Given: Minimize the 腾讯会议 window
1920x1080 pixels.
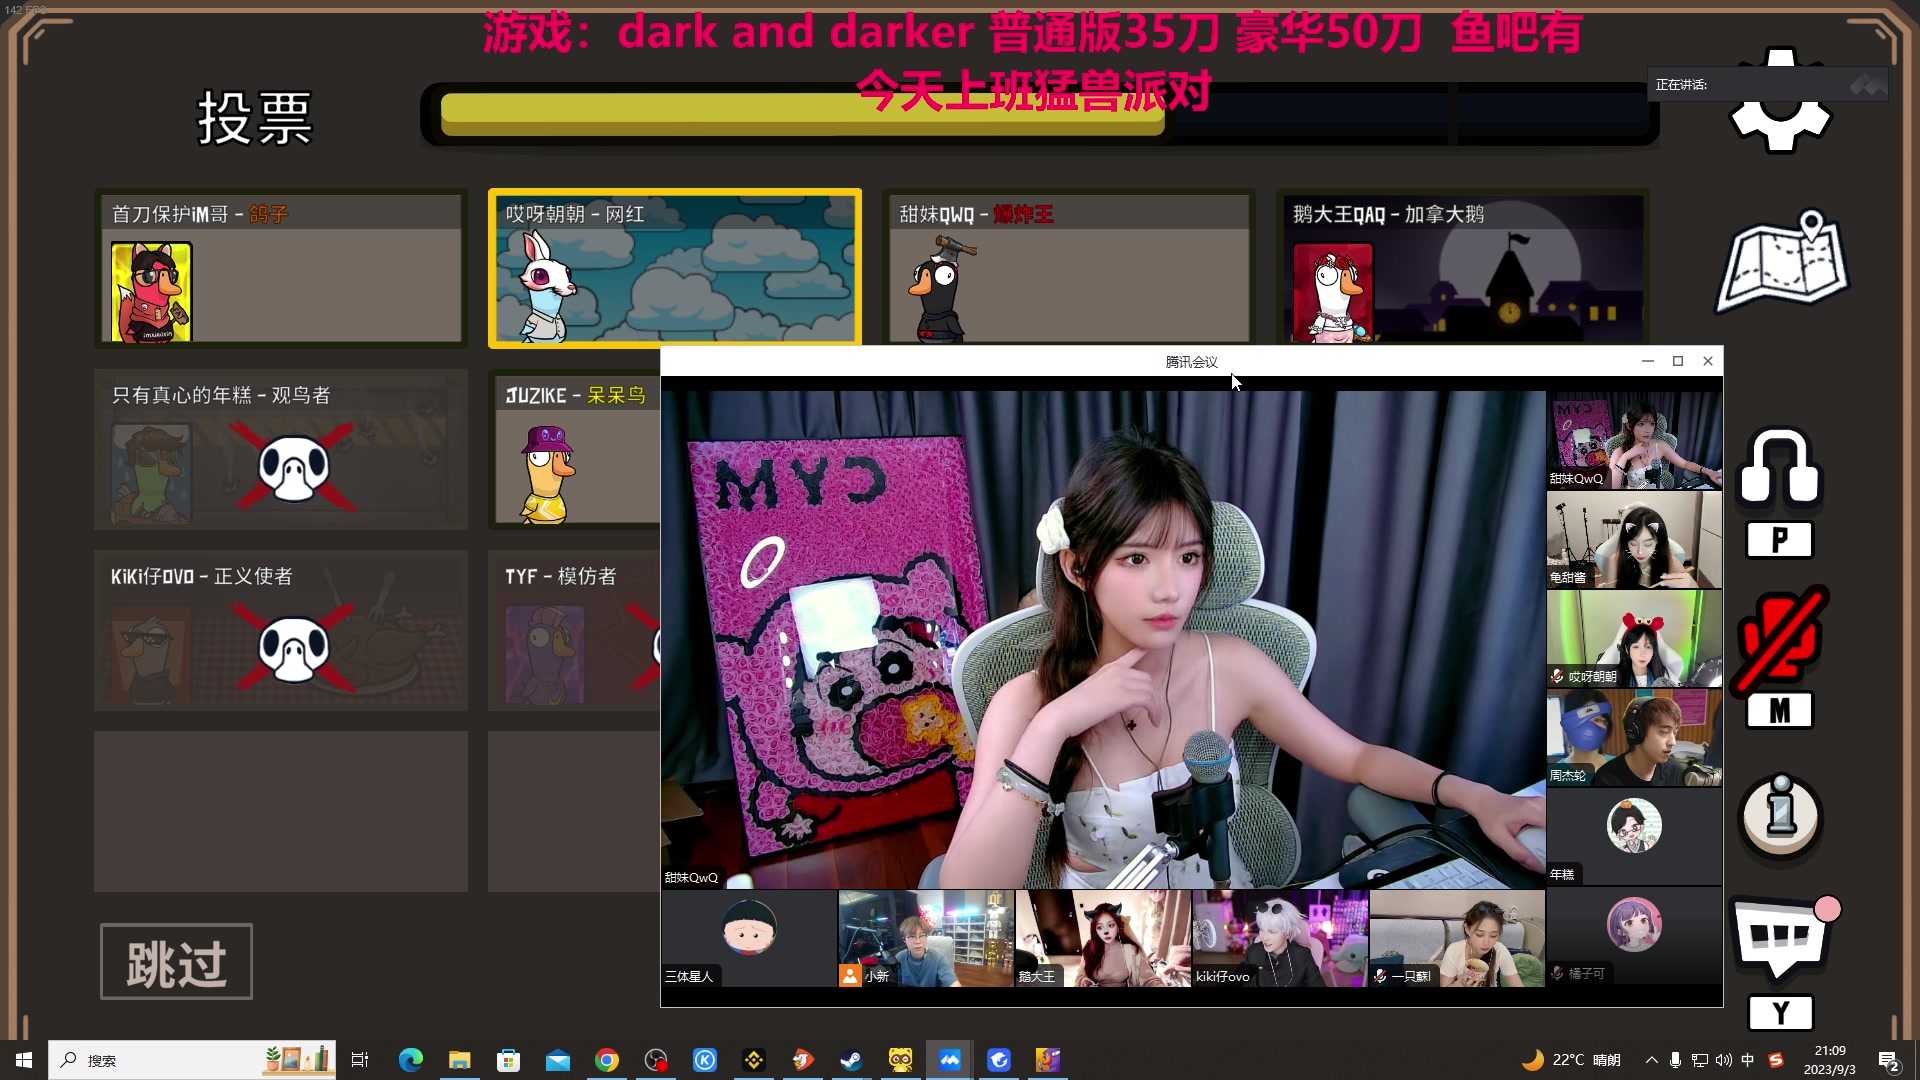Looking at the screenshot, I should click(x=1648, y=361).
